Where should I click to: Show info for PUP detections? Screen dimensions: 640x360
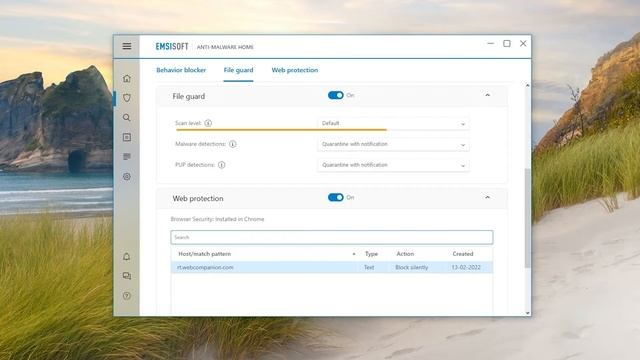[x=222, y=165]
